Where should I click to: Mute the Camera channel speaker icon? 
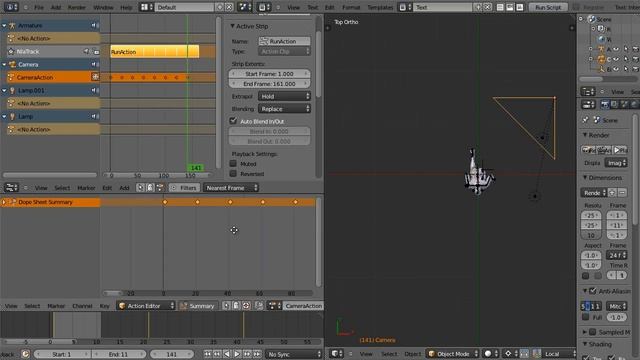click(x=95, y=64)
